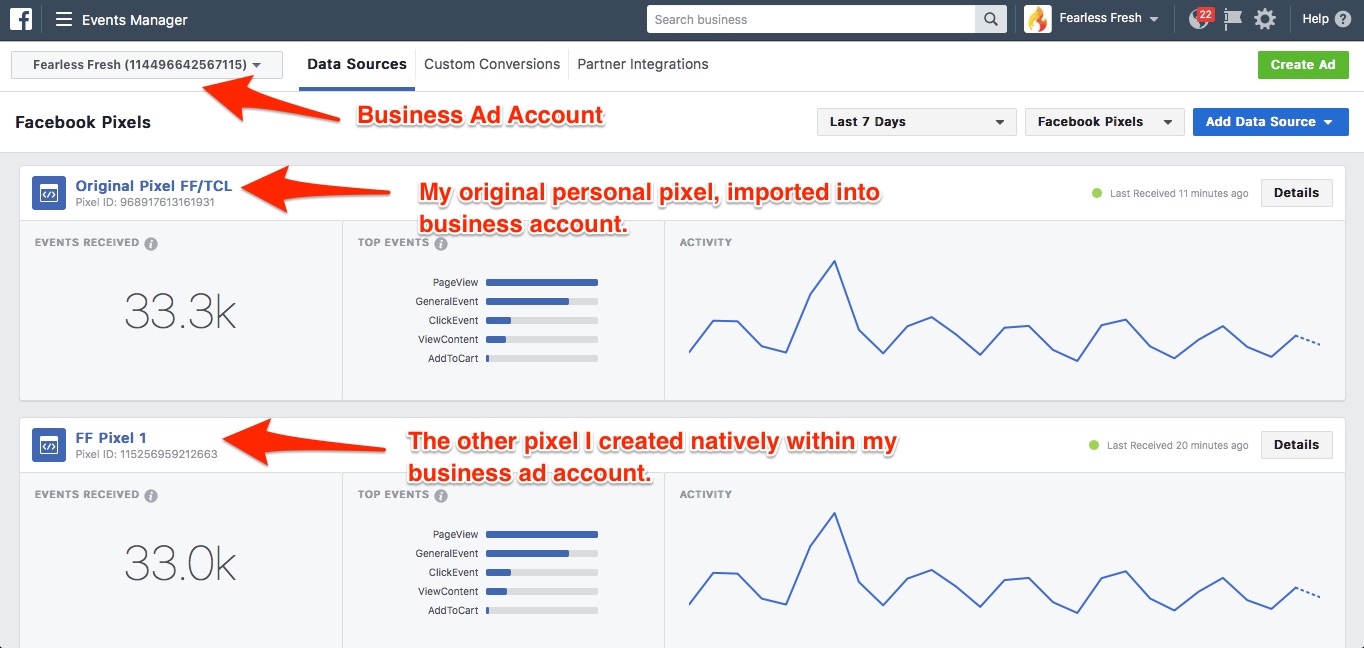The height and width of the screenshot is (648, 1364).
Task: Click PageView label in FF Pixel 1 top events
Action: click(x=456, y=535)
